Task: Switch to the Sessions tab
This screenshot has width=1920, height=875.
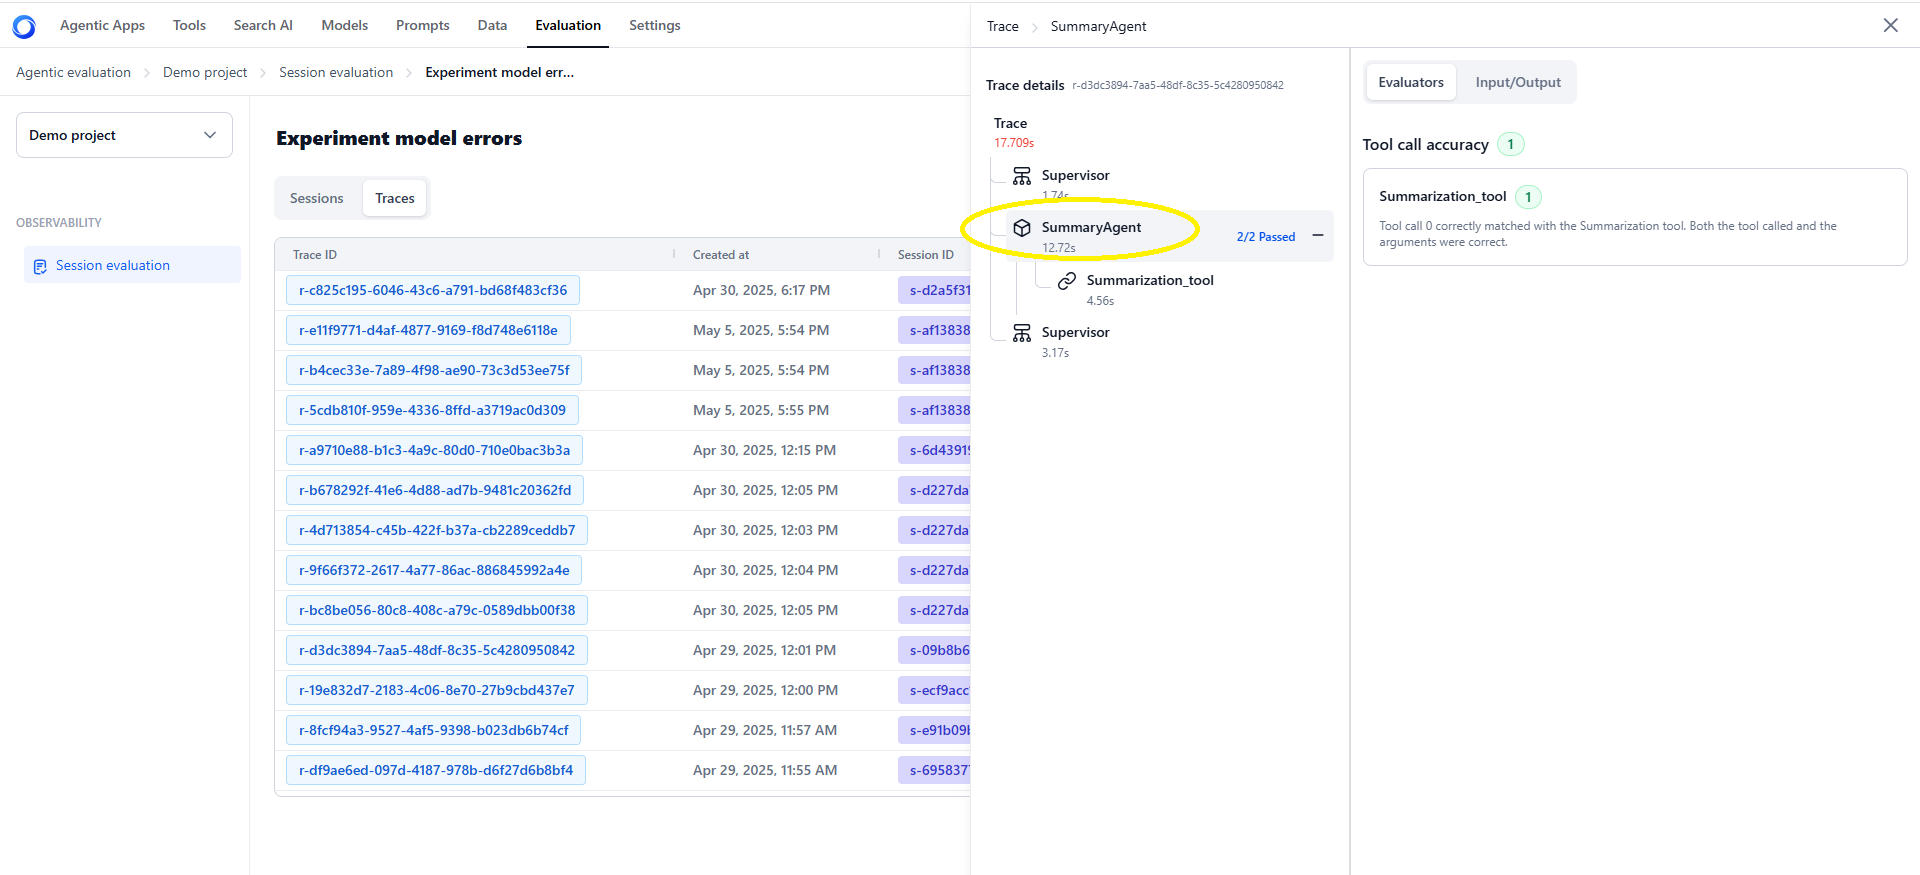Action: 317,198
